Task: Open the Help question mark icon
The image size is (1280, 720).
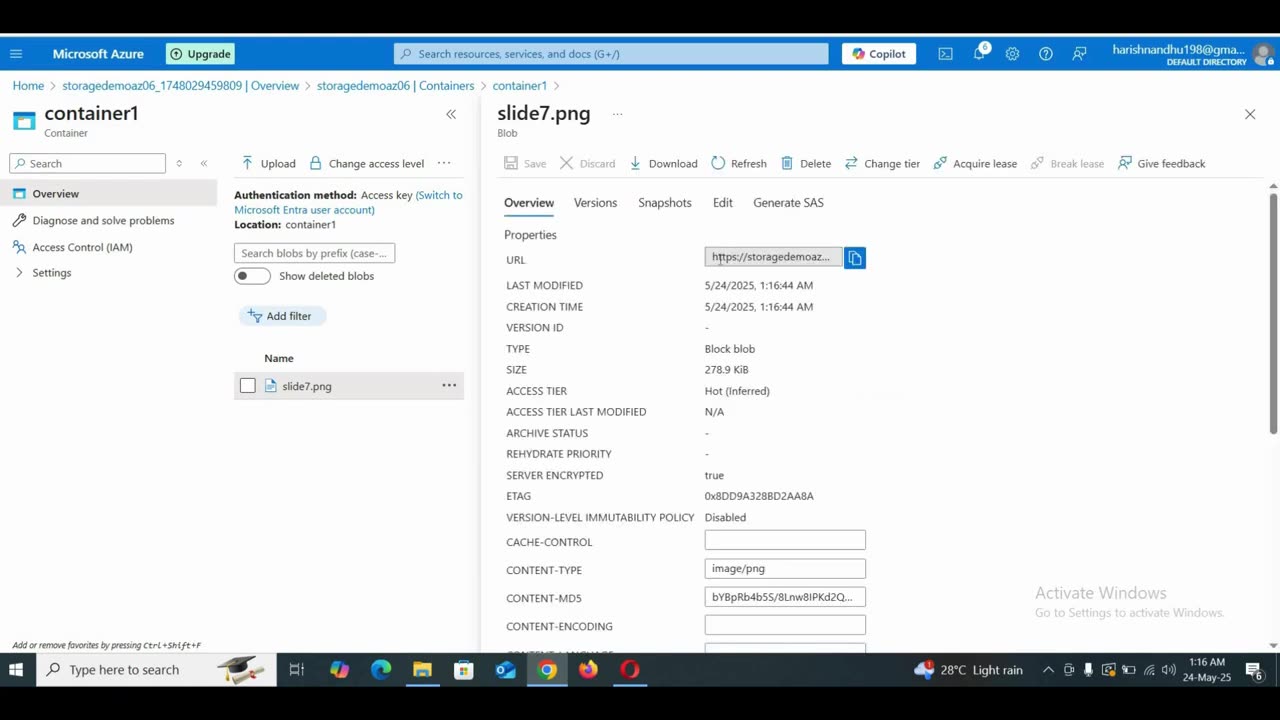Action: [x=1046, y=54]
